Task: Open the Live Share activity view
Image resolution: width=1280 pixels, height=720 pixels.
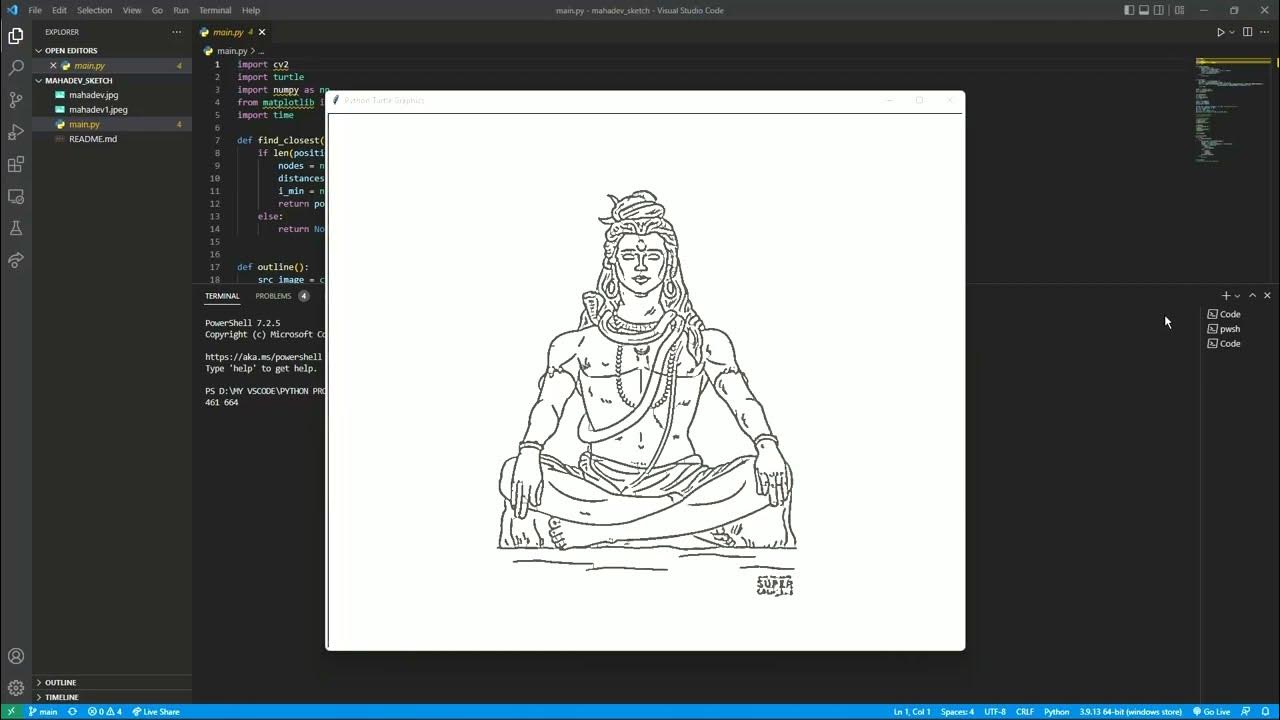Action: [x=16, y=260]
